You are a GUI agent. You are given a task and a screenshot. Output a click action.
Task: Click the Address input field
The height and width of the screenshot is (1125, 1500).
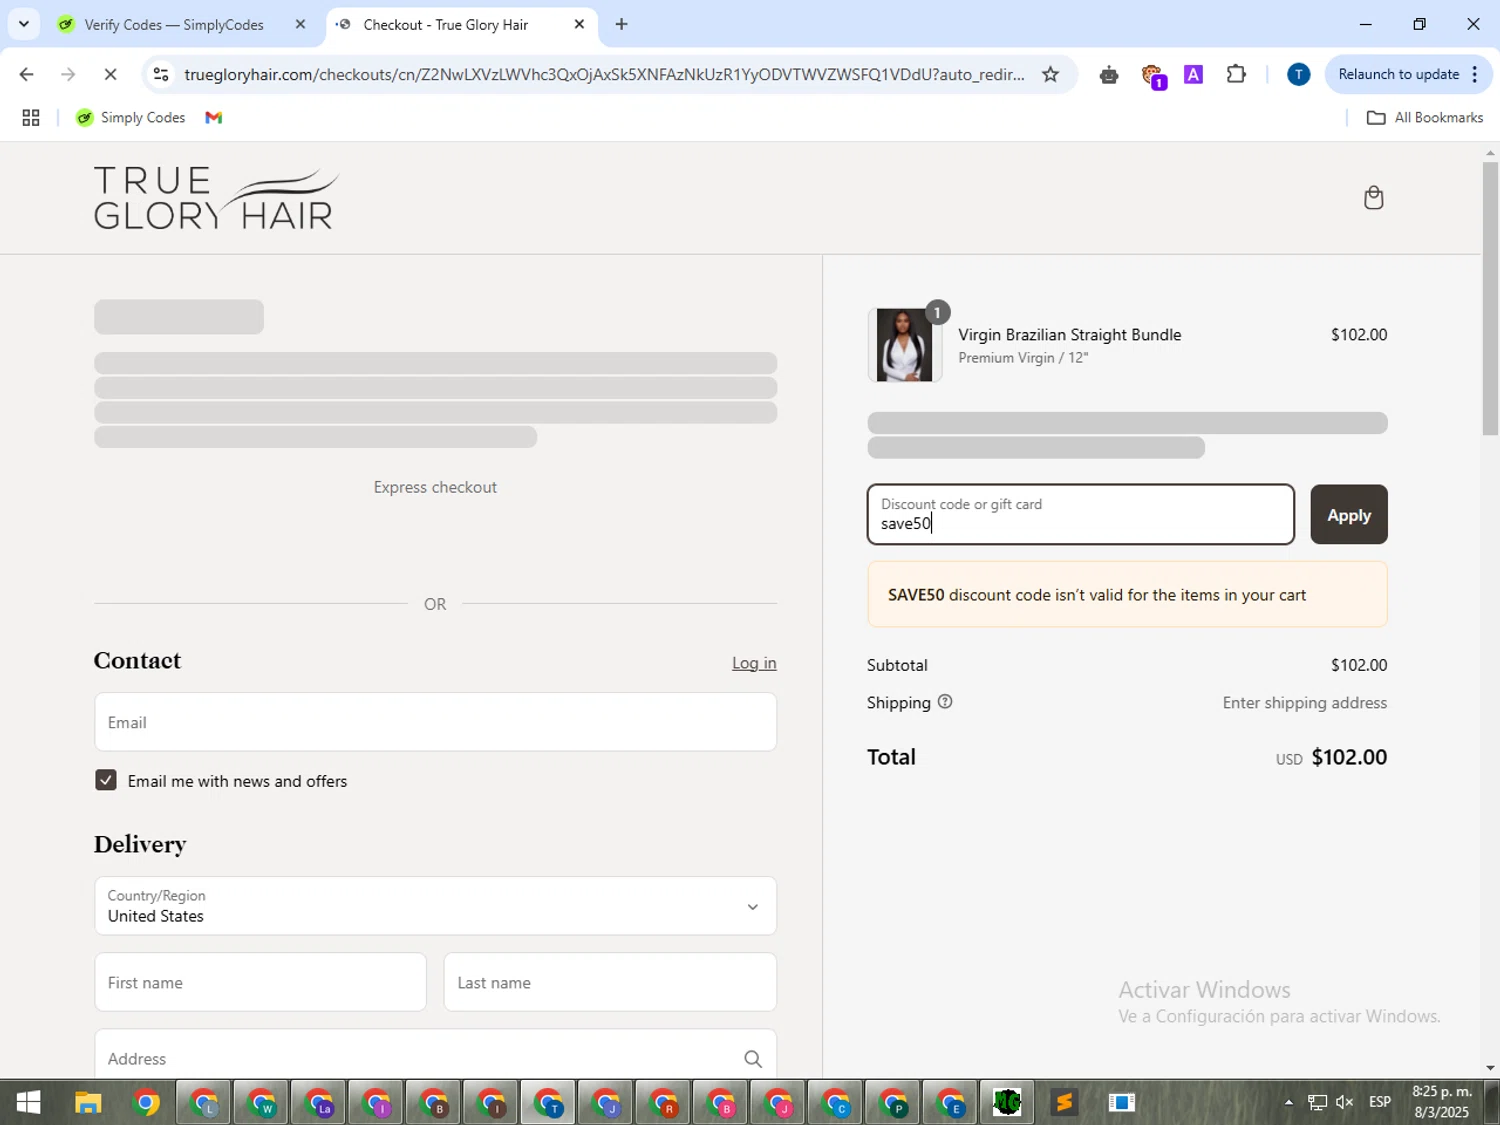click(435, 1055)
